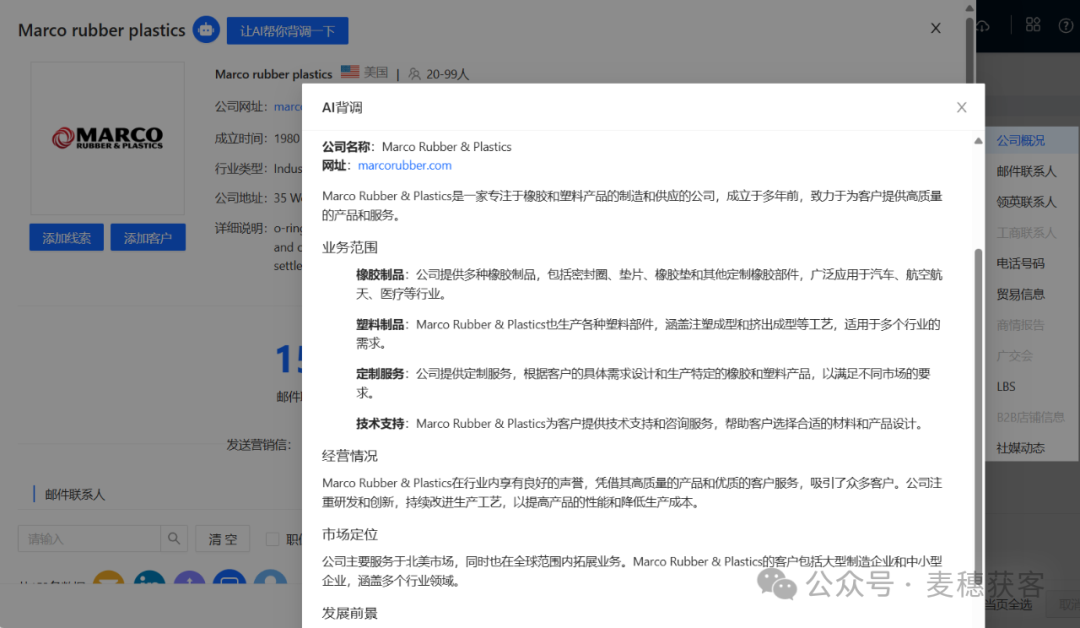Click the 塑料制品 bold label

pos(380,324)
